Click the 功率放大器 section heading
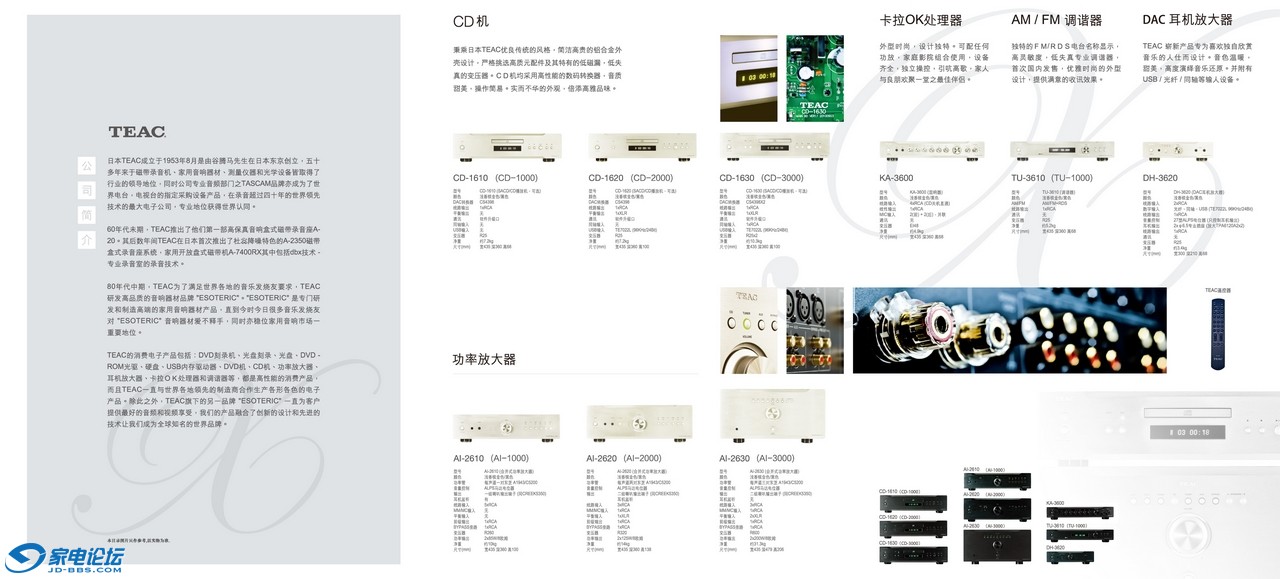1280x579 pixels. point(484,359)
